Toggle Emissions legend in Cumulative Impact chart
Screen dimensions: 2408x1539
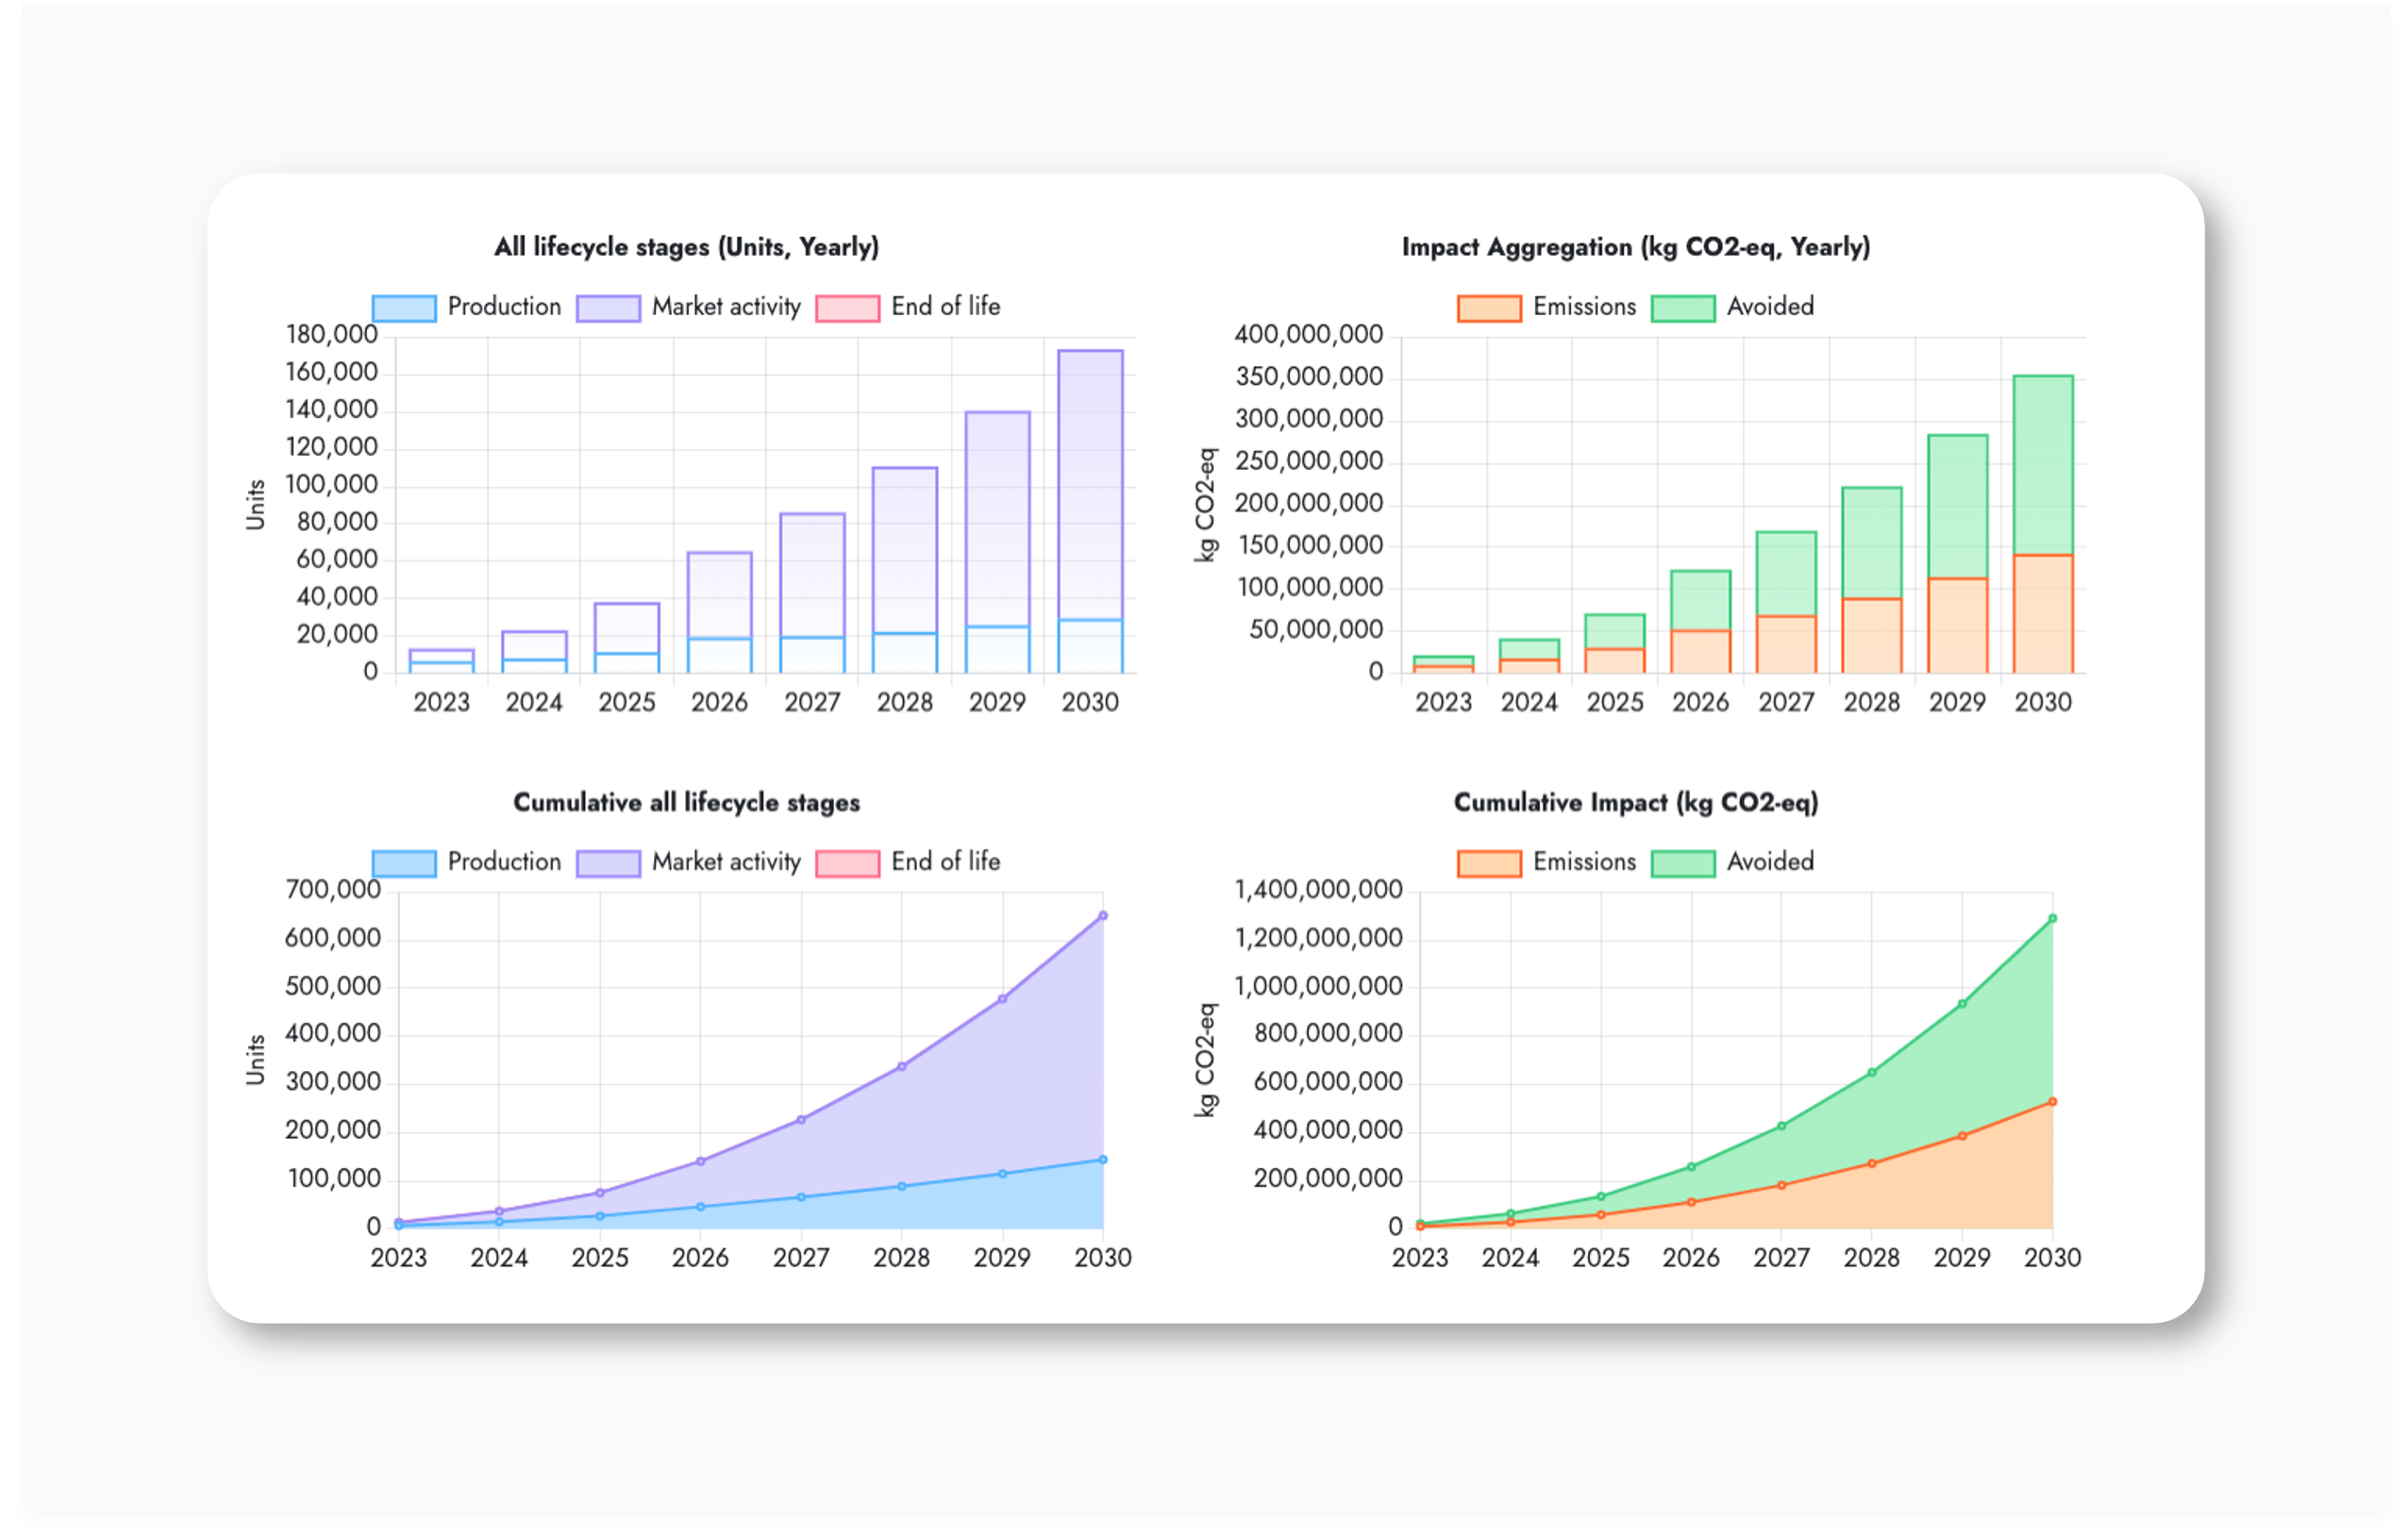[1547, 862]
